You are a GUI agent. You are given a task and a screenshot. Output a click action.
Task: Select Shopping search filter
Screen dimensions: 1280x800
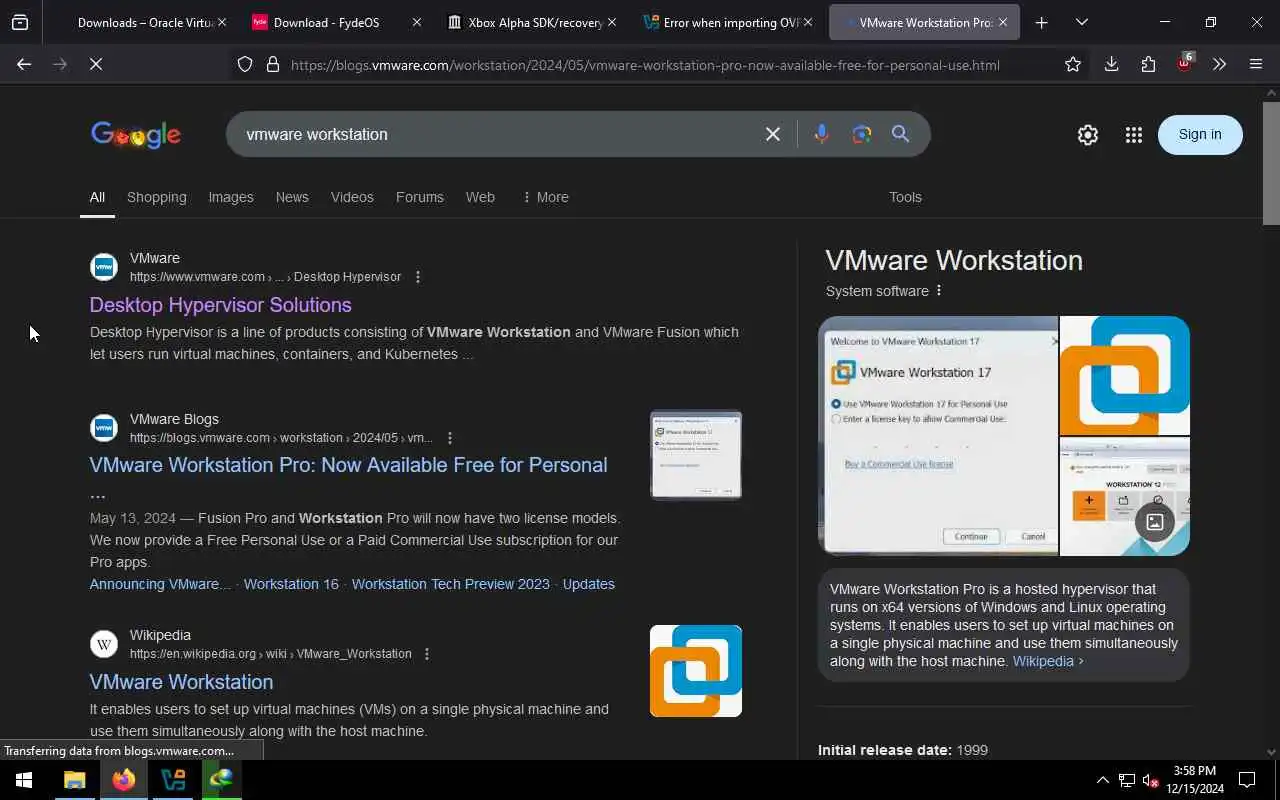(156, 197)
